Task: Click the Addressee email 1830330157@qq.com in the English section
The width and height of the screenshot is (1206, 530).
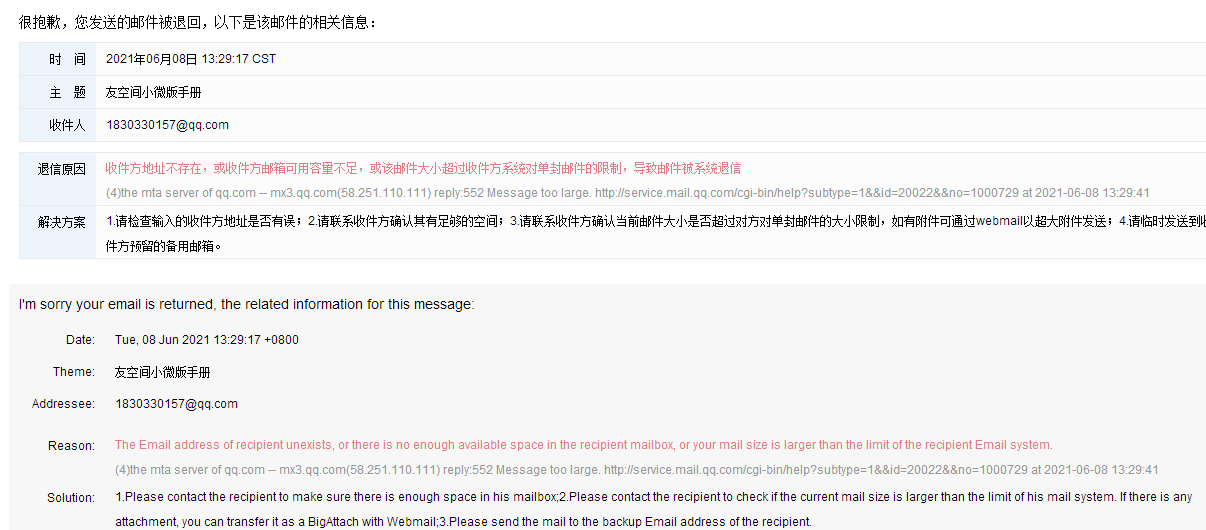Action: pos(177,404)
